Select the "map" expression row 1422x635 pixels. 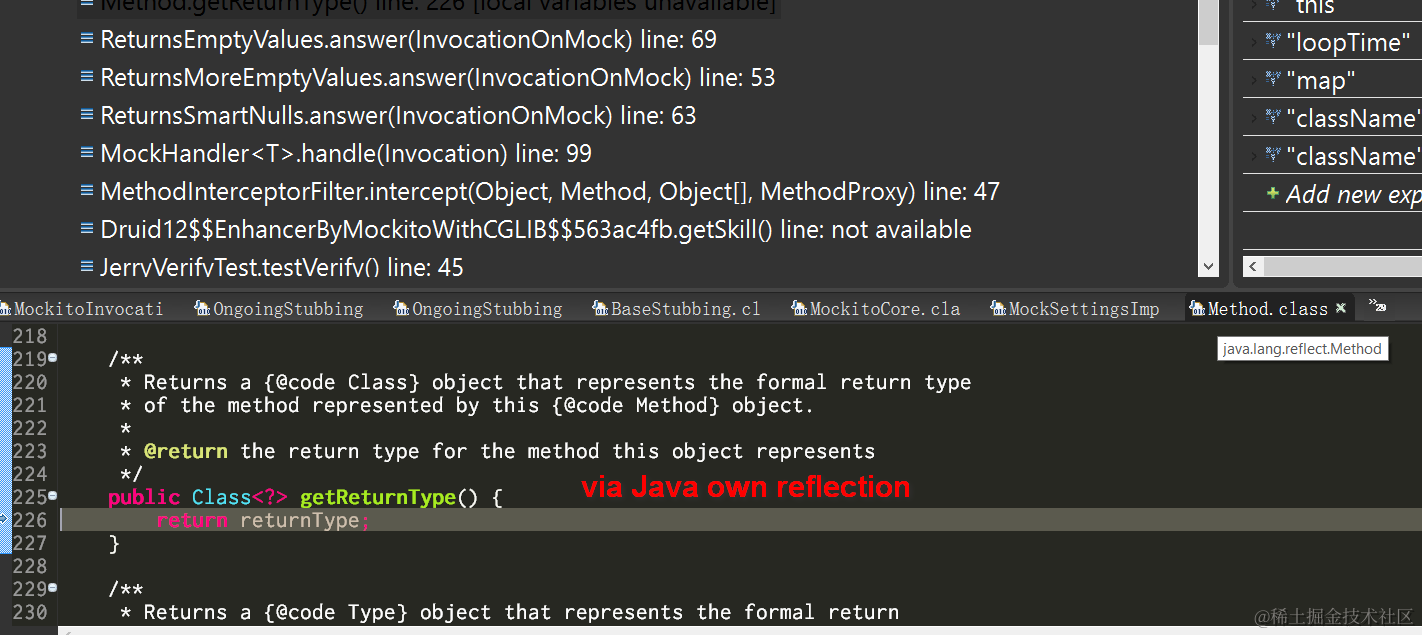(x=1332, y=81)
